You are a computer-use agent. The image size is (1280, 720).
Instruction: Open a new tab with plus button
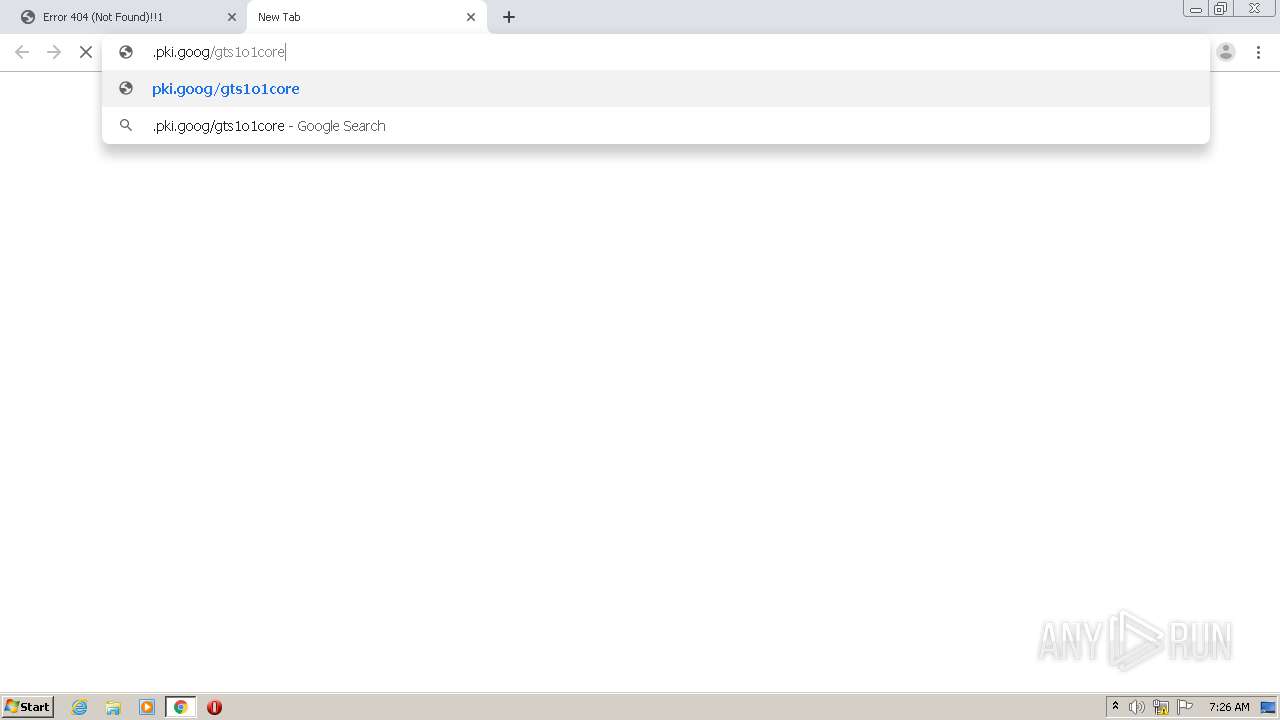(x=509, y=17)
